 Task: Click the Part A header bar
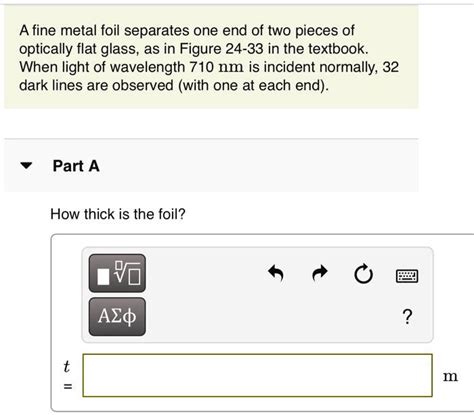click(x=211, y=166)
